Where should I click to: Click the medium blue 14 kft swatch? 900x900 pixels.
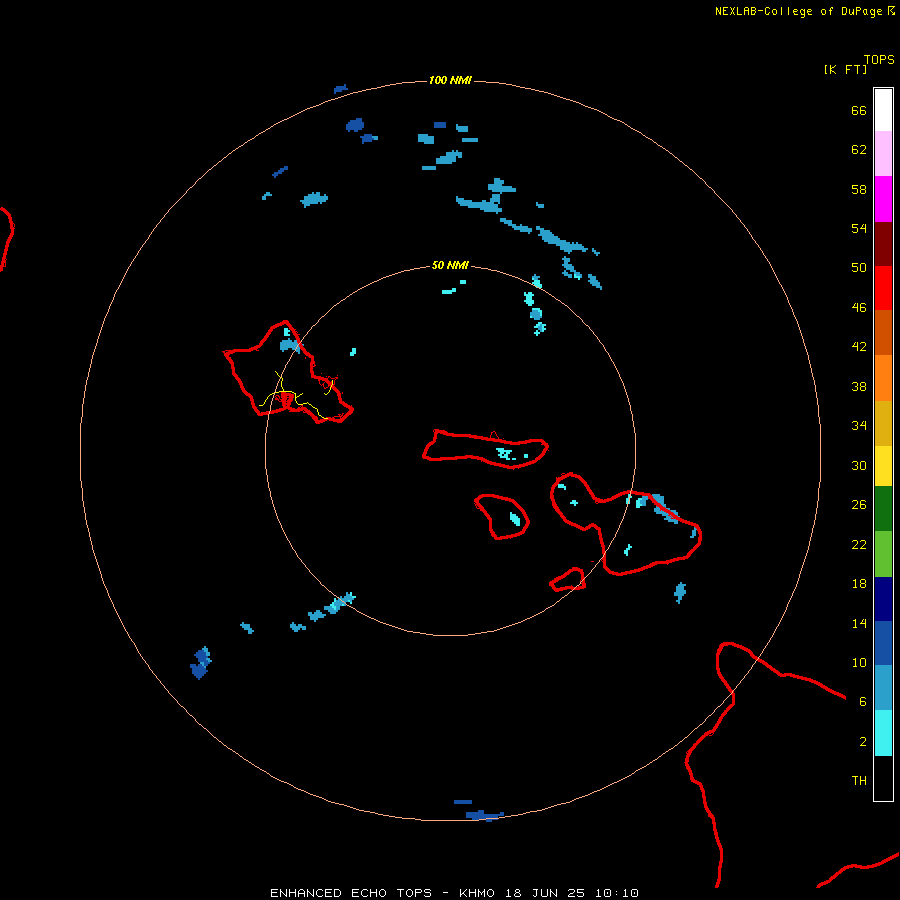pyautogui.click(x=883, y=643)
